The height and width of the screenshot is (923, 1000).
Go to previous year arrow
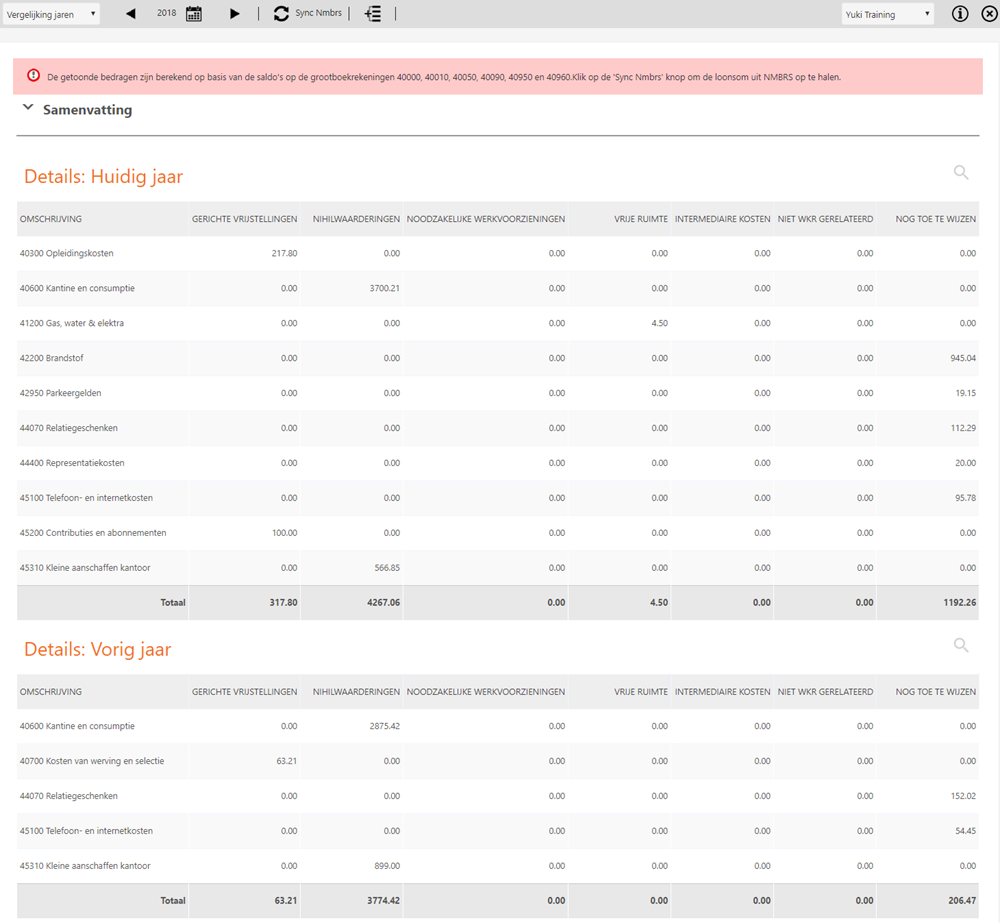point(131,13)
